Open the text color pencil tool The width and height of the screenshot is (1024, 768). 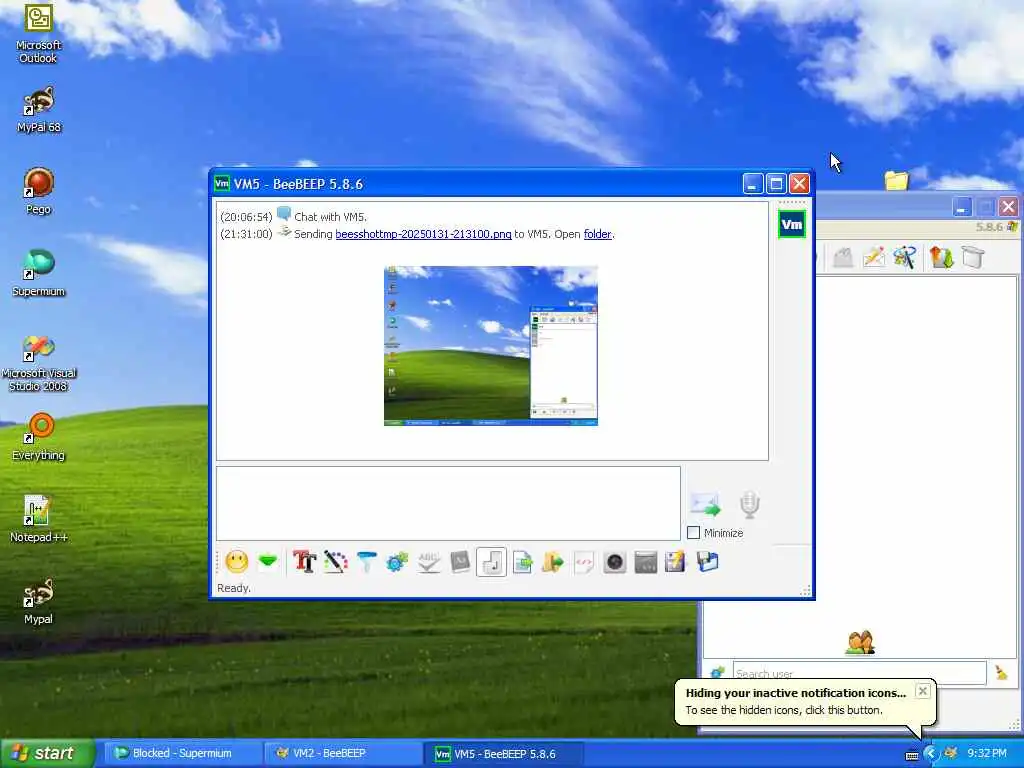click(x=336, y=562)
